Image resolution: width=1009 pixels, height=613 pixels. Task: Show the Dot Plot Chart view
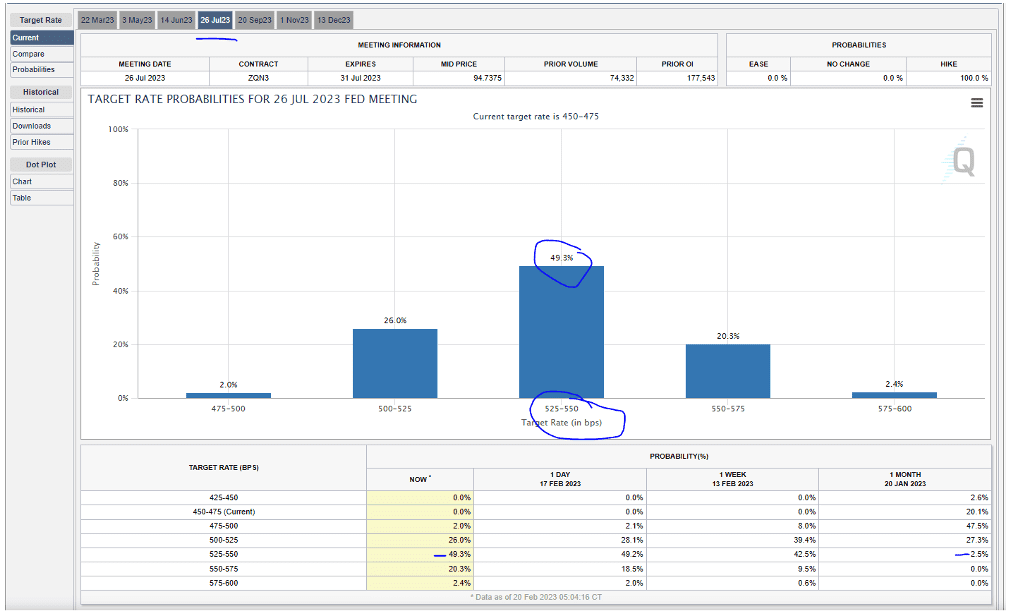pyautogui.click(x=41, y=182)
